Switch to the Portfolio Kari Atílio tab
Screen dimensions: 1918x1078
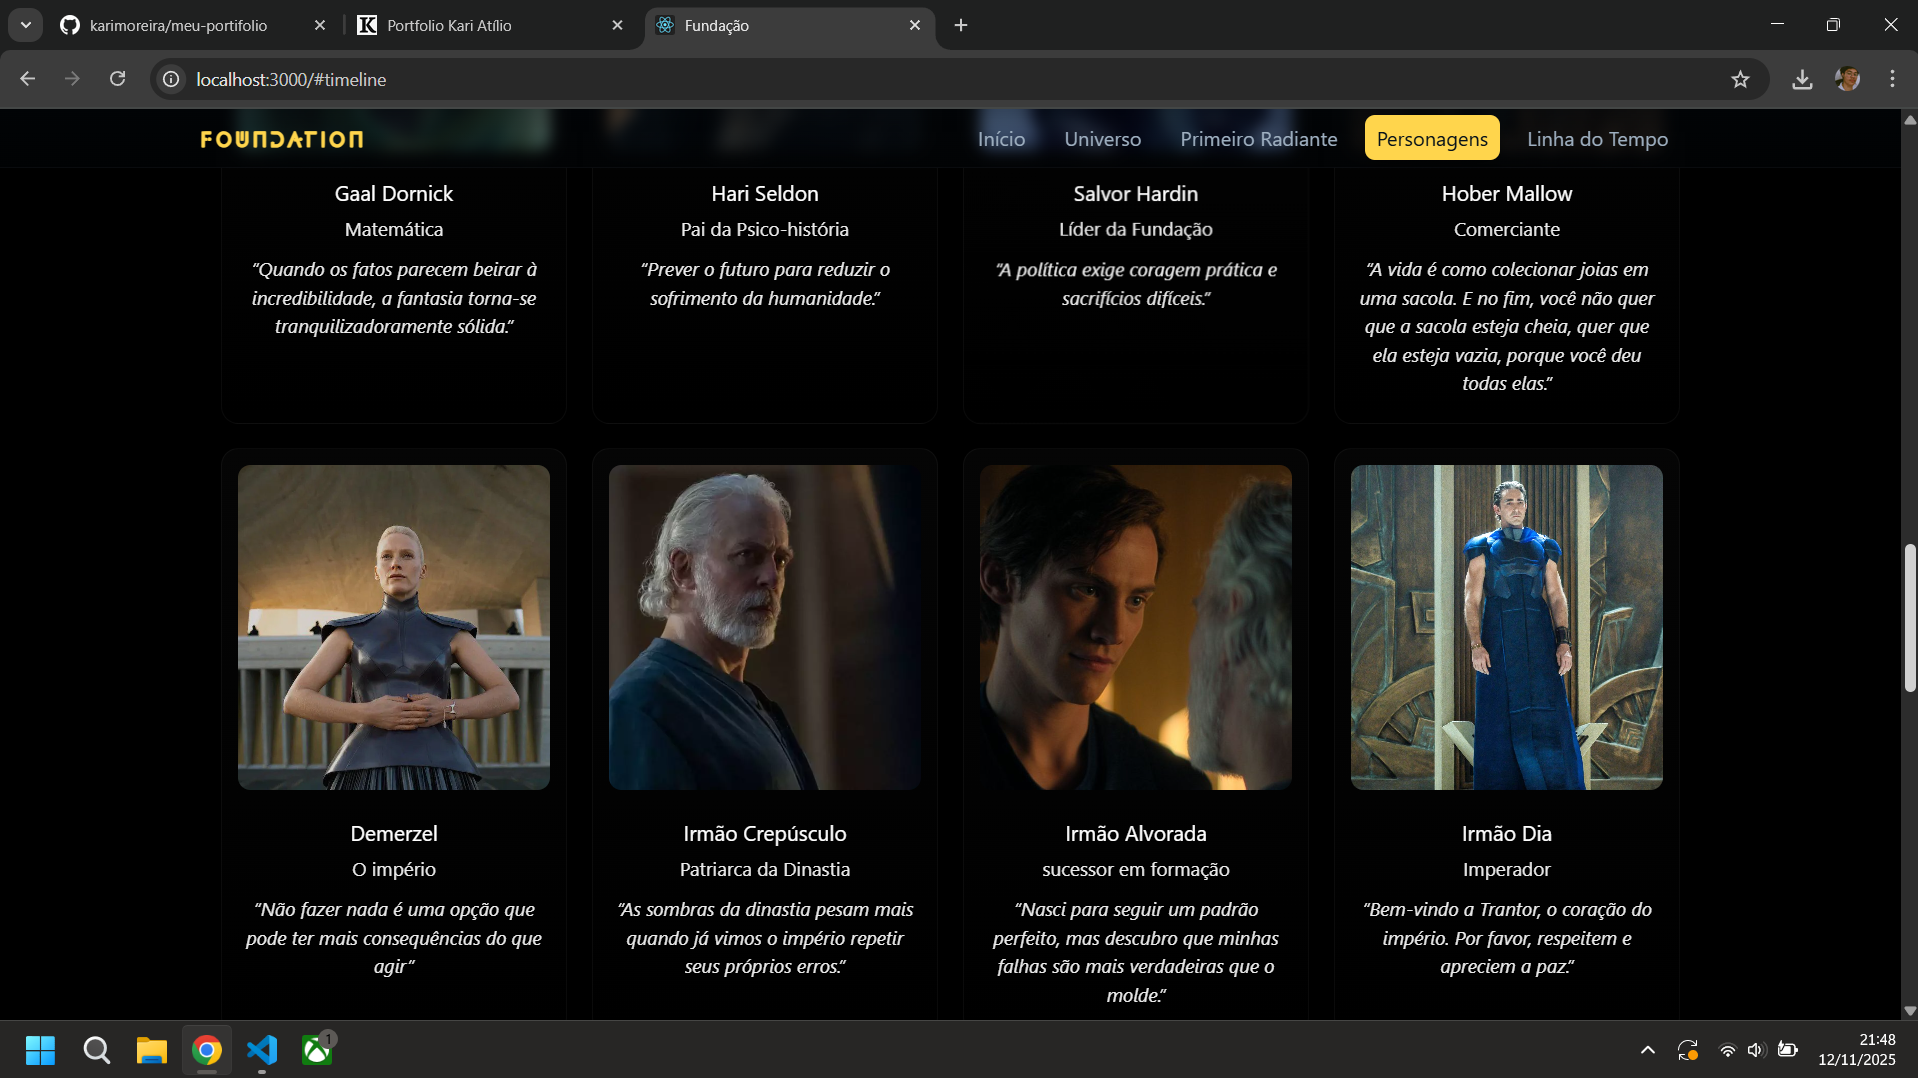pyautogui.click(x=449, y=25)
